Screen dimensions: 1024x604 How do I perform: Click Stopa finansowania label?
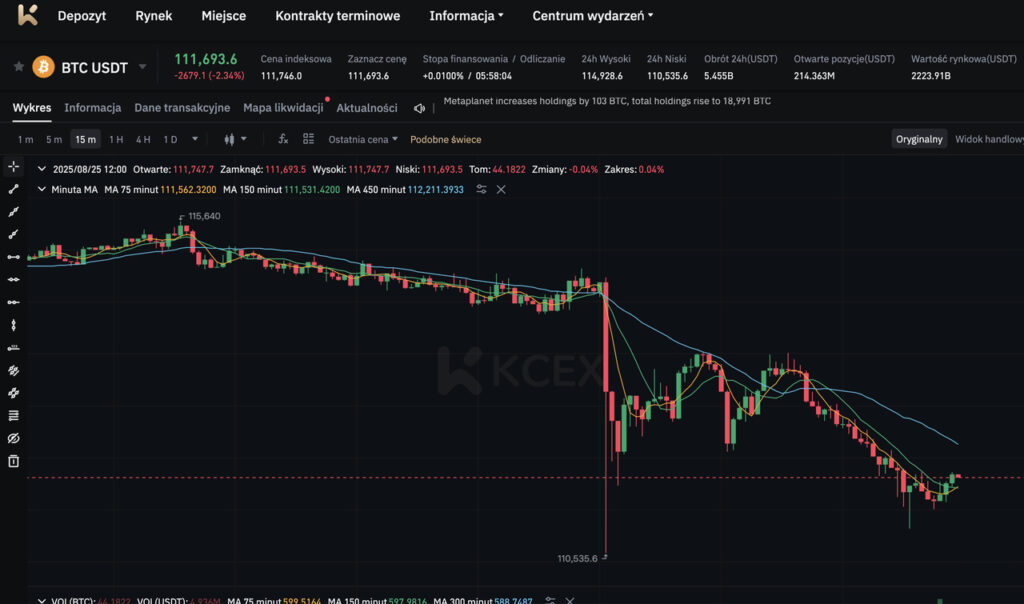click(x=464, y=59)
